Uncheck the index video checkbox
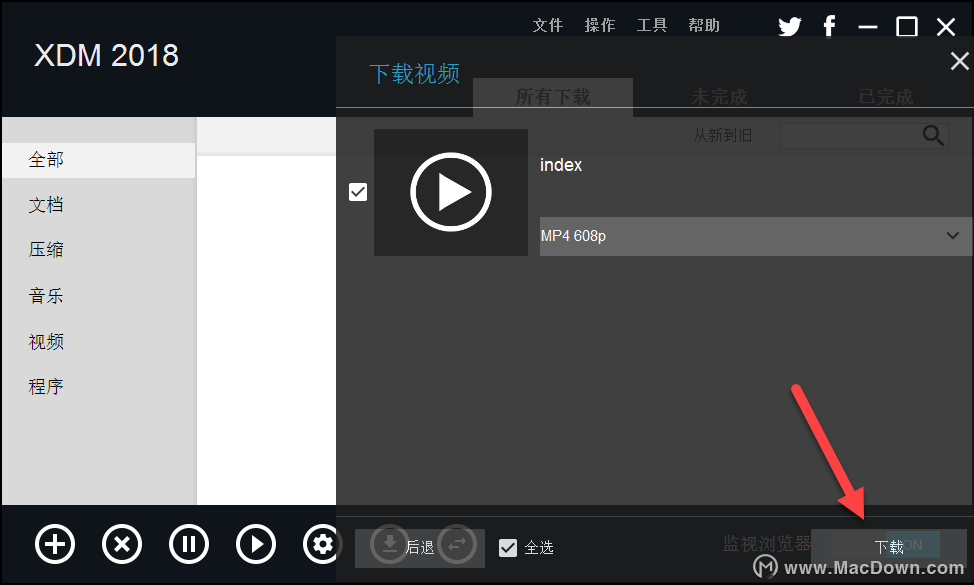Viewport: 974px width, 585px height. 358,192
